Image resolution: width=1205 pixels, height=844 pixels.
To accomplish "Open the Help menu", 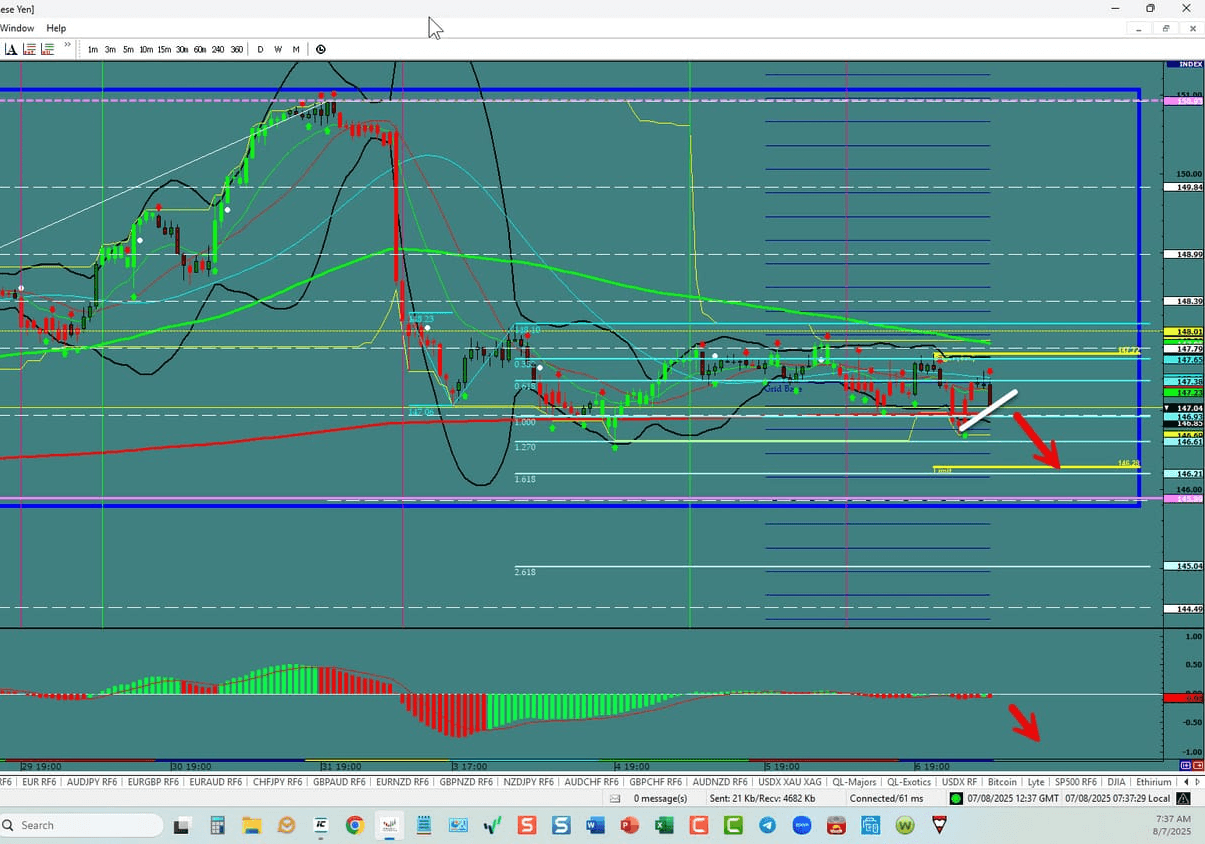I will pos(56,28).
